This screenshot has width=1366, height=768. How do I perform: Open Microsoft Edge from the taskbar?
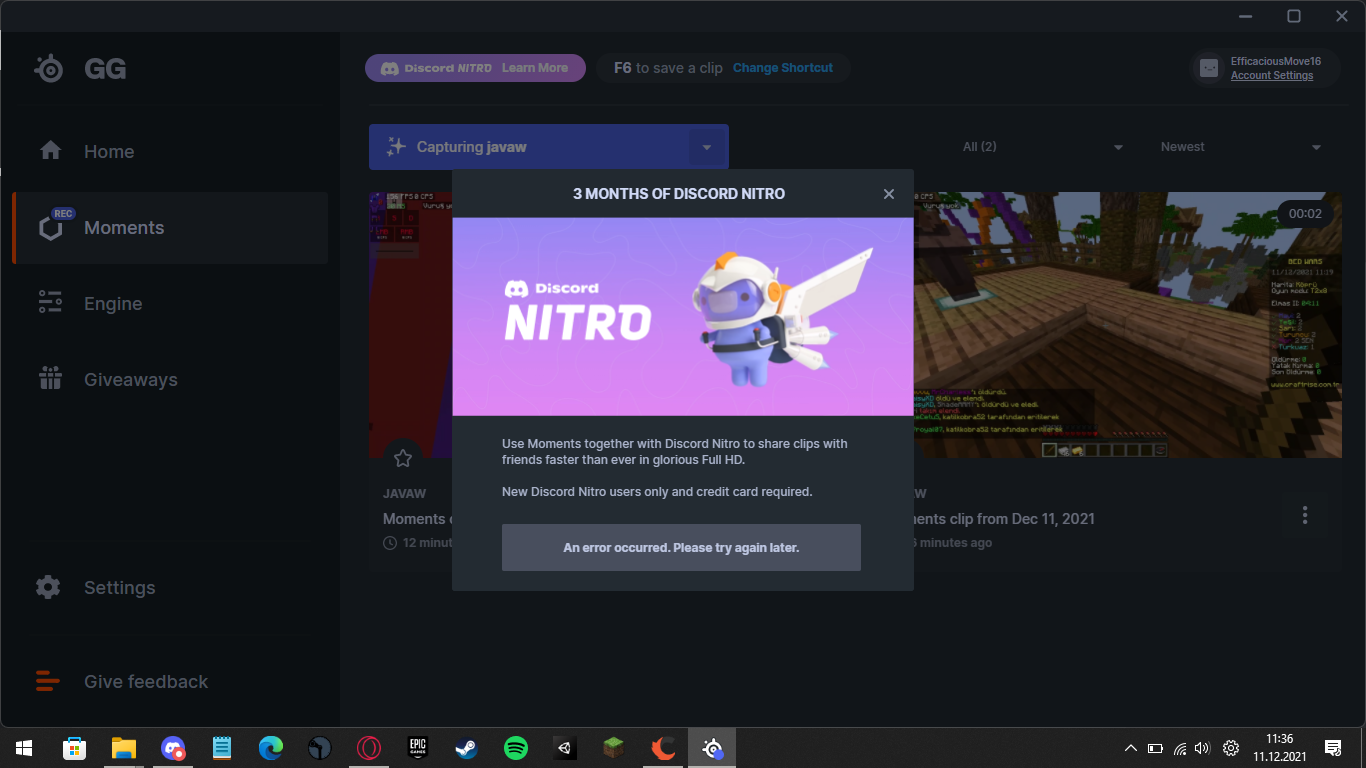coord(270,748)
